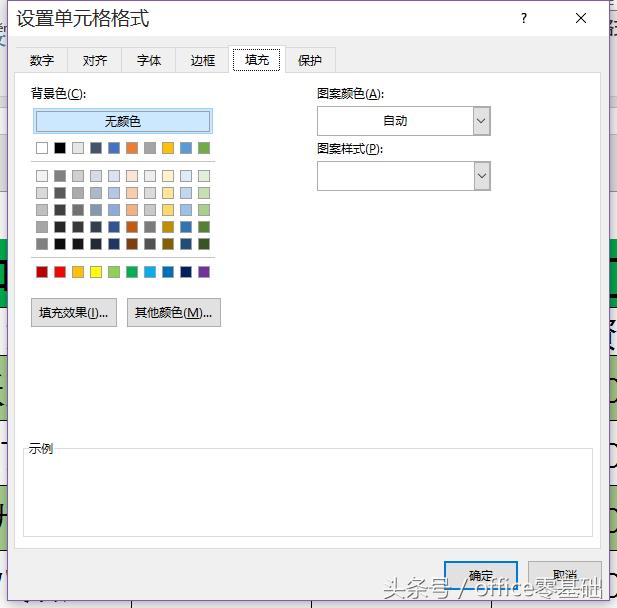Screen dimensions: 617x608
Task: Open the 边框 tab
Action: pos(203,60)
